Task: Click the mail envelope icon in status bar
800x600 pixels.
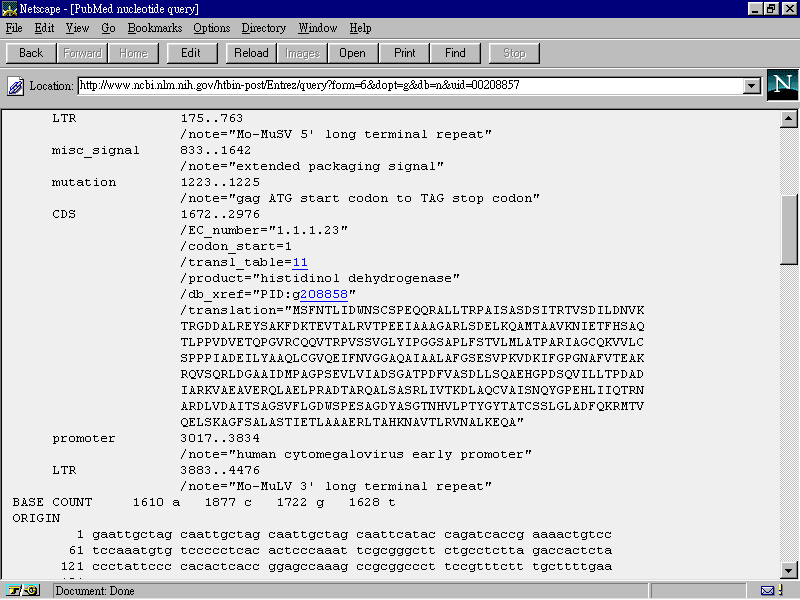Action: click(x=767, y=591)
